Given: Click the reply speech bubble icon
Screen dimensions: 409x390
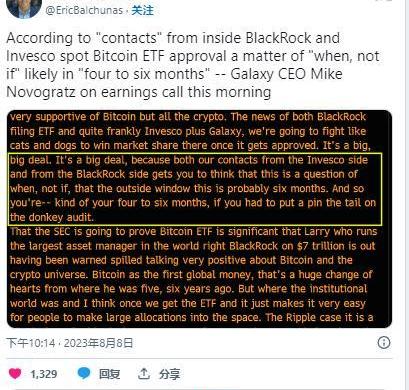Looking at the screenshot, I should [x=84, y=373].
